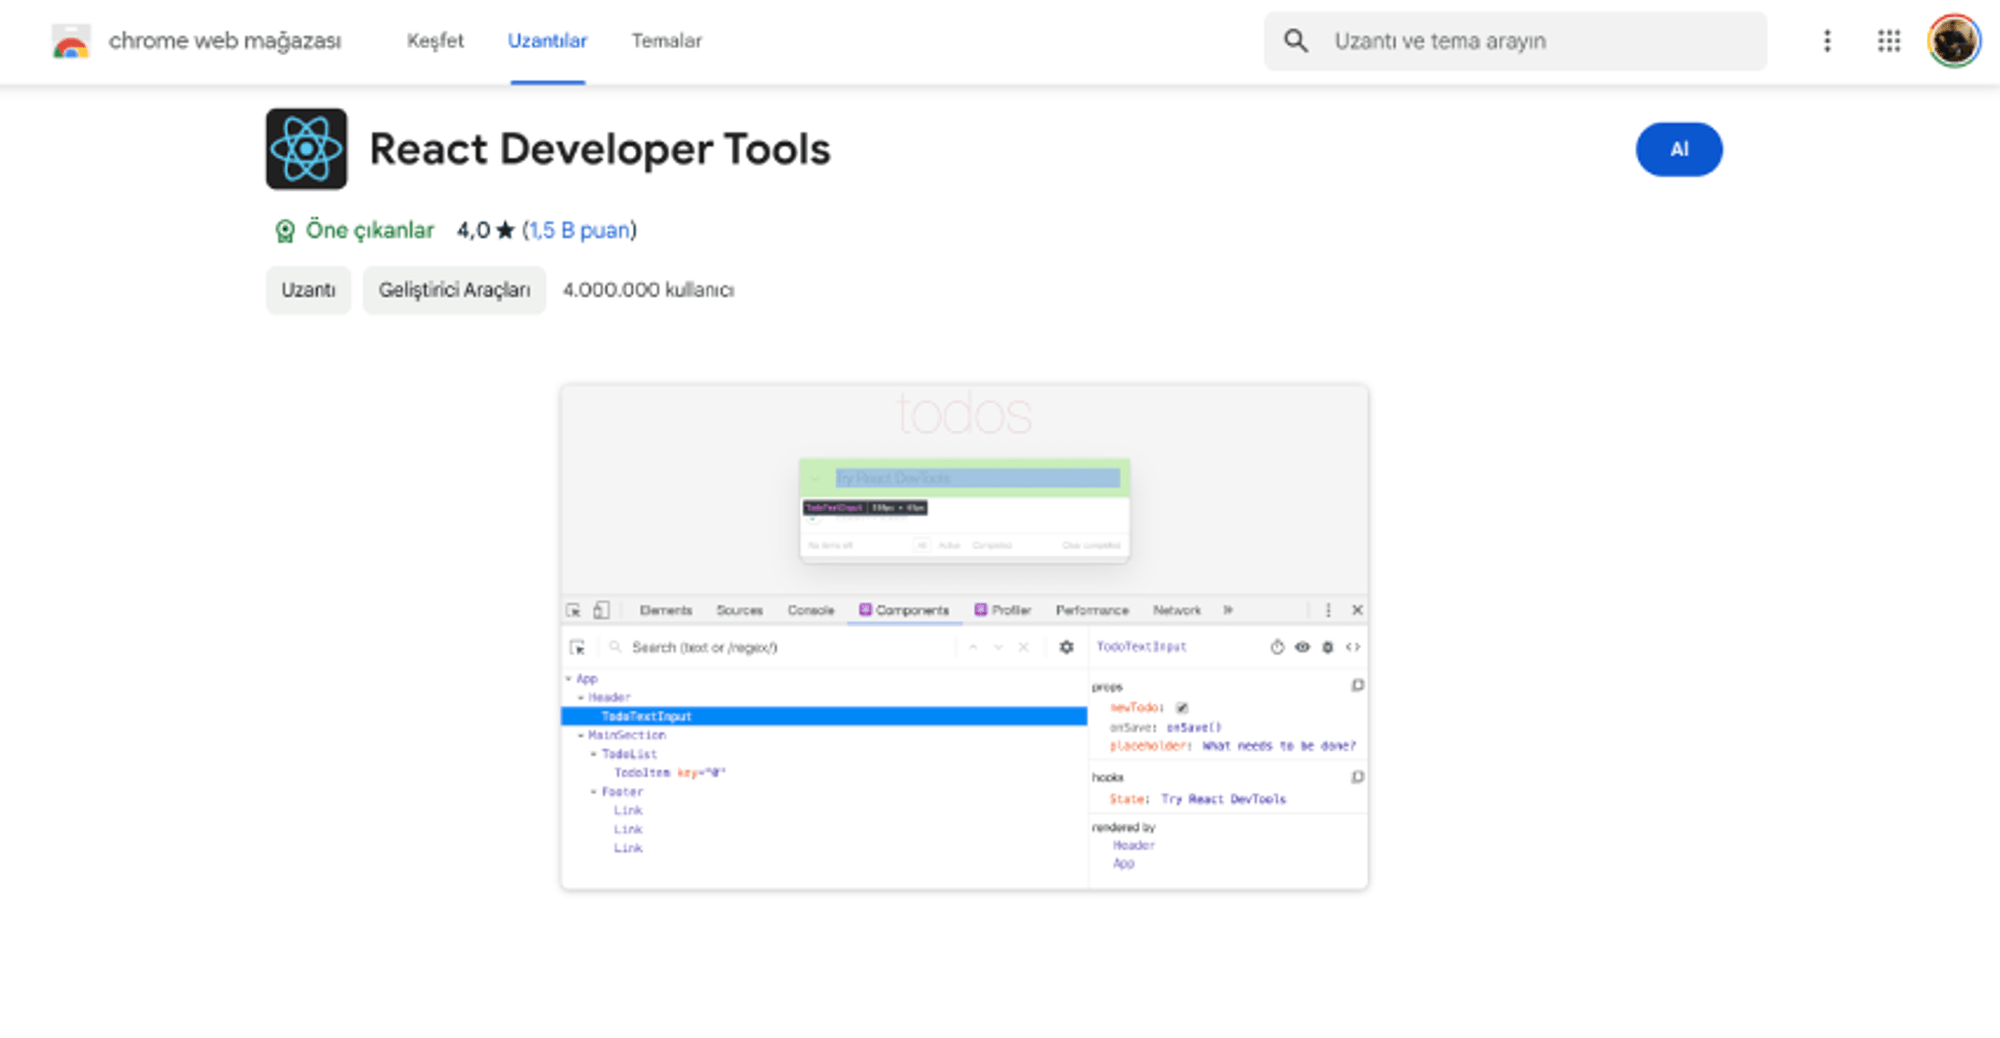The height and width of the screenshot is (1038, 2000).
Task: Click the Uzantı ve tema arayın search field
Action: tap(1540, 41)
